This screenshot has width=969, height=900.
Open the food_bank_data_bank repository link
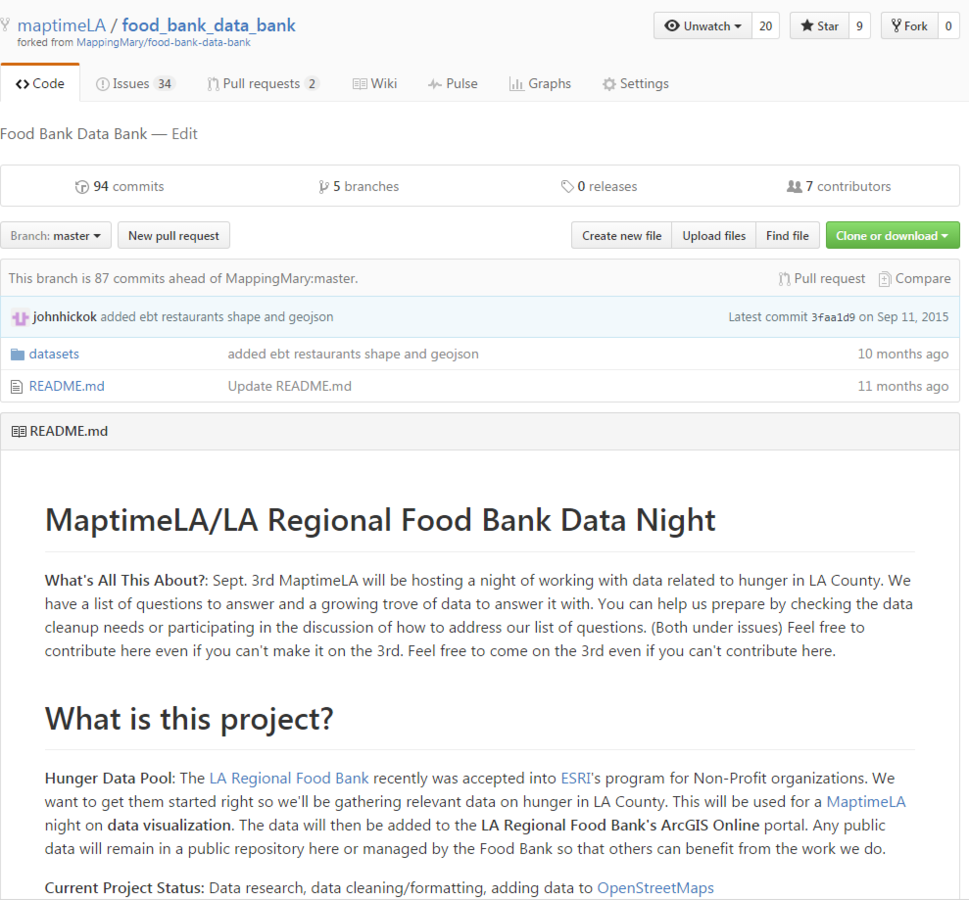[x=208, y=25]
